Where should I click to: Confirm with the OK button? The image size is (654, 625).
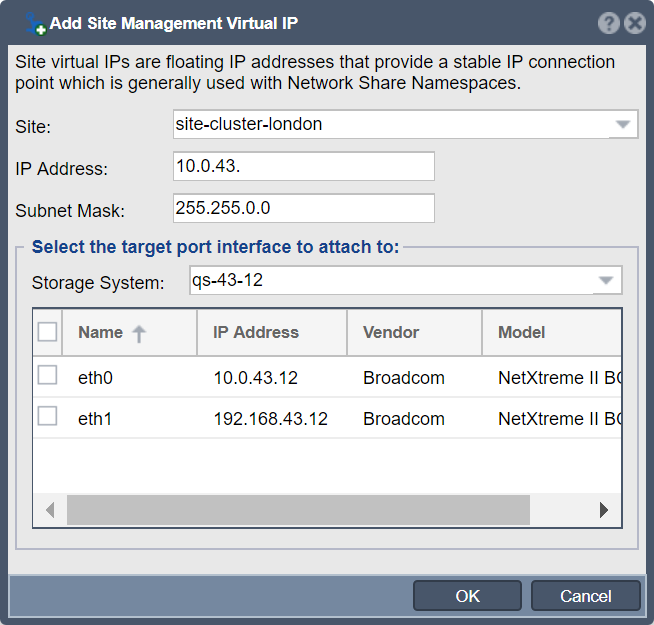click(467, 596)
